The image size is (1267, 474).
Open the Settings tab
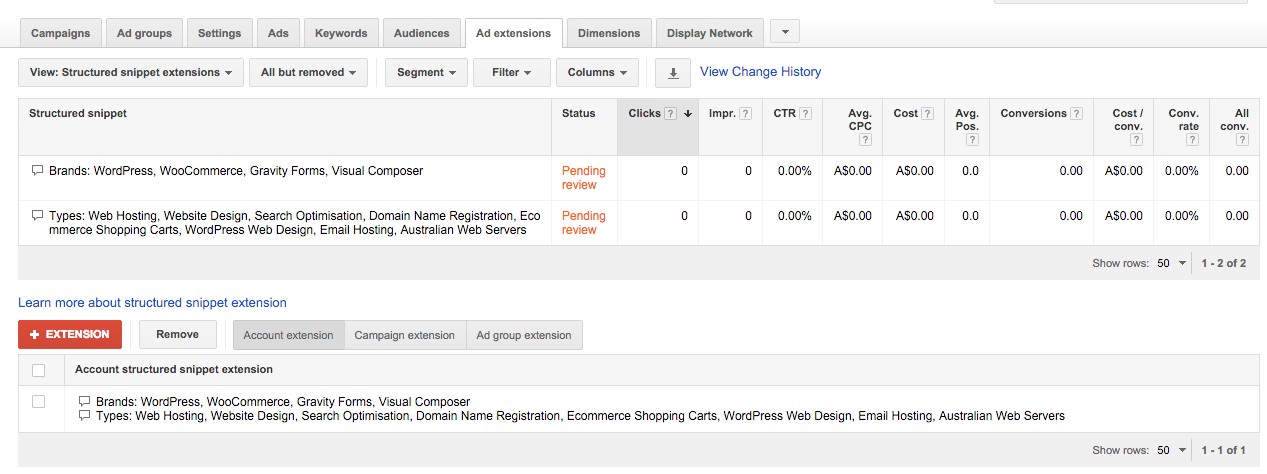coord(219,33)
